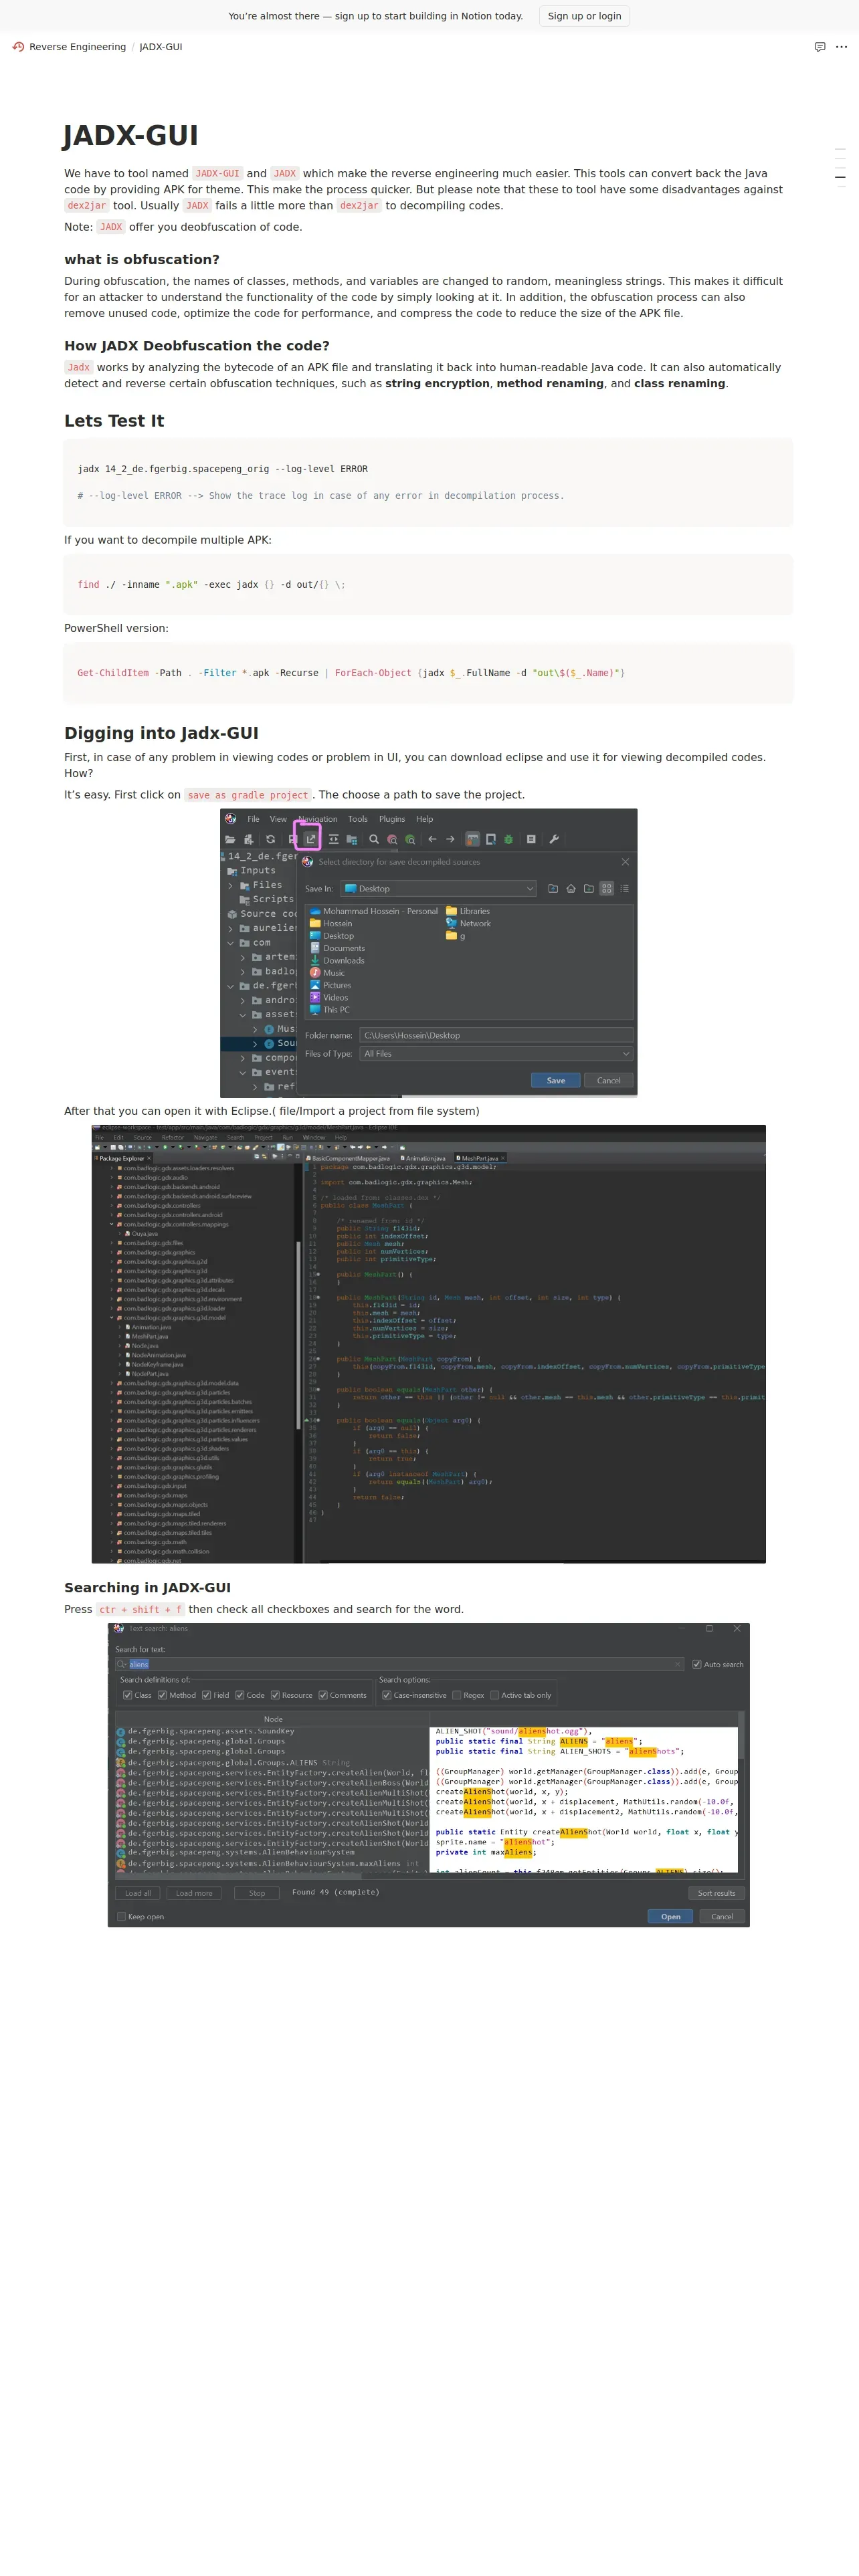The height and width of the screenshot is (2576, 859).
Task: Click the up-one-level folder icon in save dialog
Action: point(553,888)
